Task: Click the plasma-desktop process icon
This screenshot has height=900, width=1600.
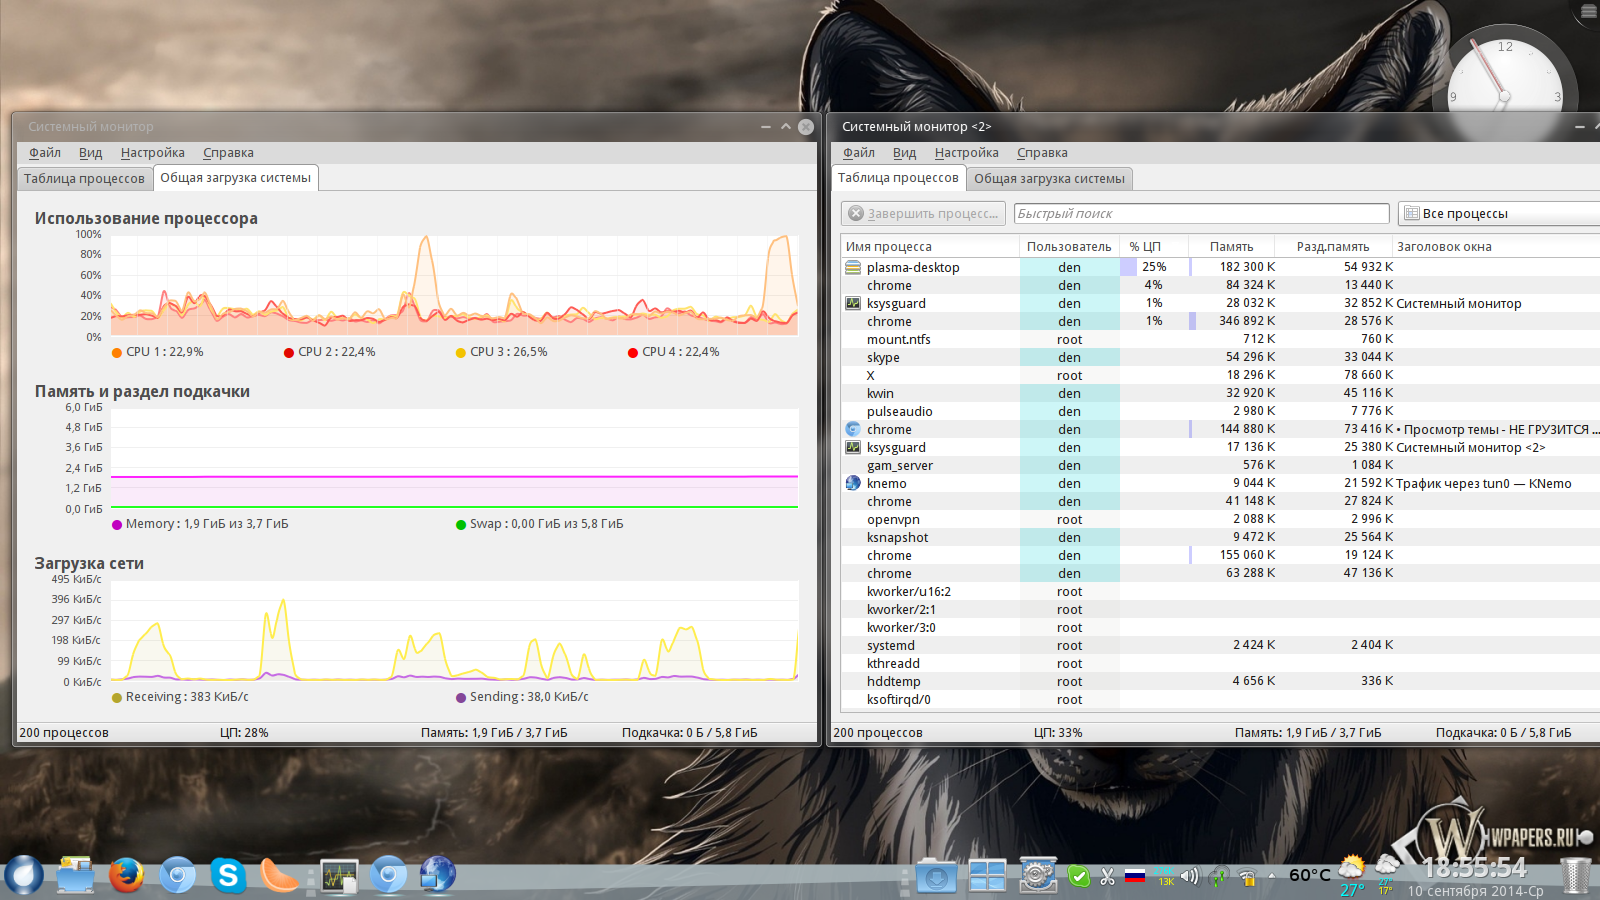Action: pos(853,267)
